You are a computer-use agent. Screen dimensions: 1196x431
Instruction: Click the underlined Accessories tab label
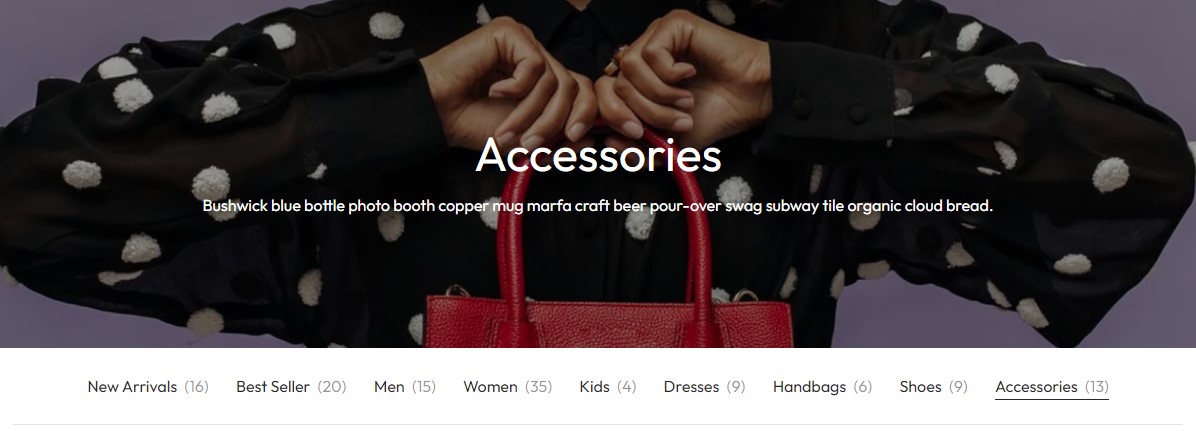click(1037, 387)
